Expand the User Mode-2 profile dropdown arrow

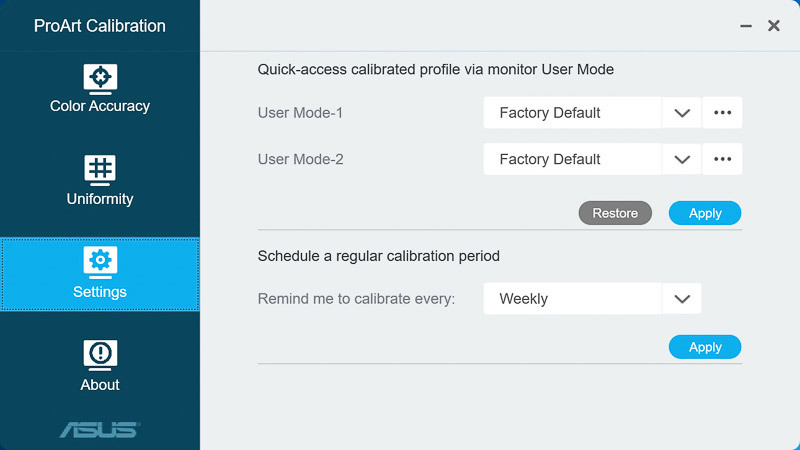682,159
